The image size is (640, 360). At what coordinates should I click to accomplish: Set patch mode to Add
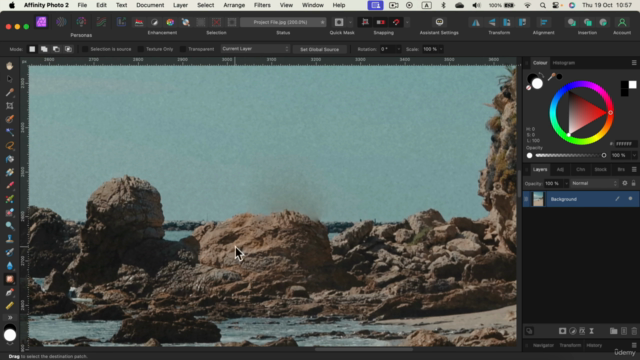pos(44,49)
